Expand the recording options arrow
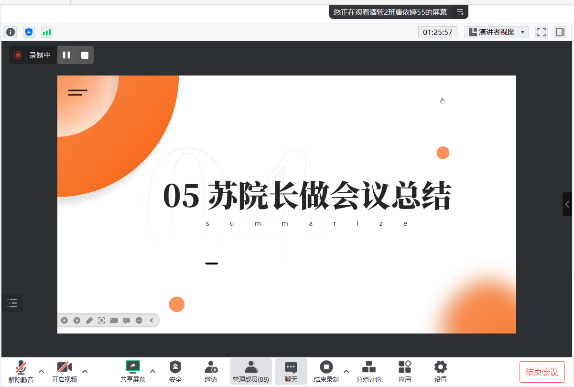This screenshot has width=574, height=387. (x=346, y=371)
